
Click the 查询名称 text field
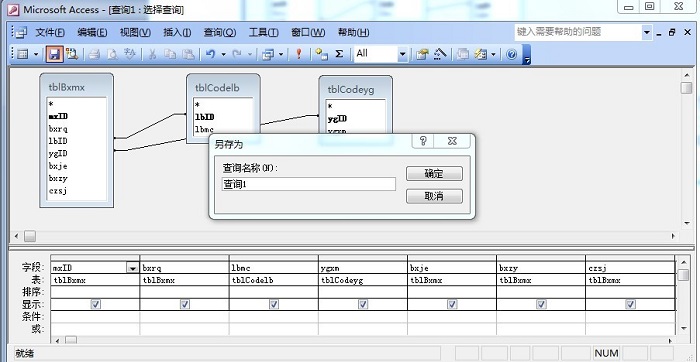[x=308, y=184]
